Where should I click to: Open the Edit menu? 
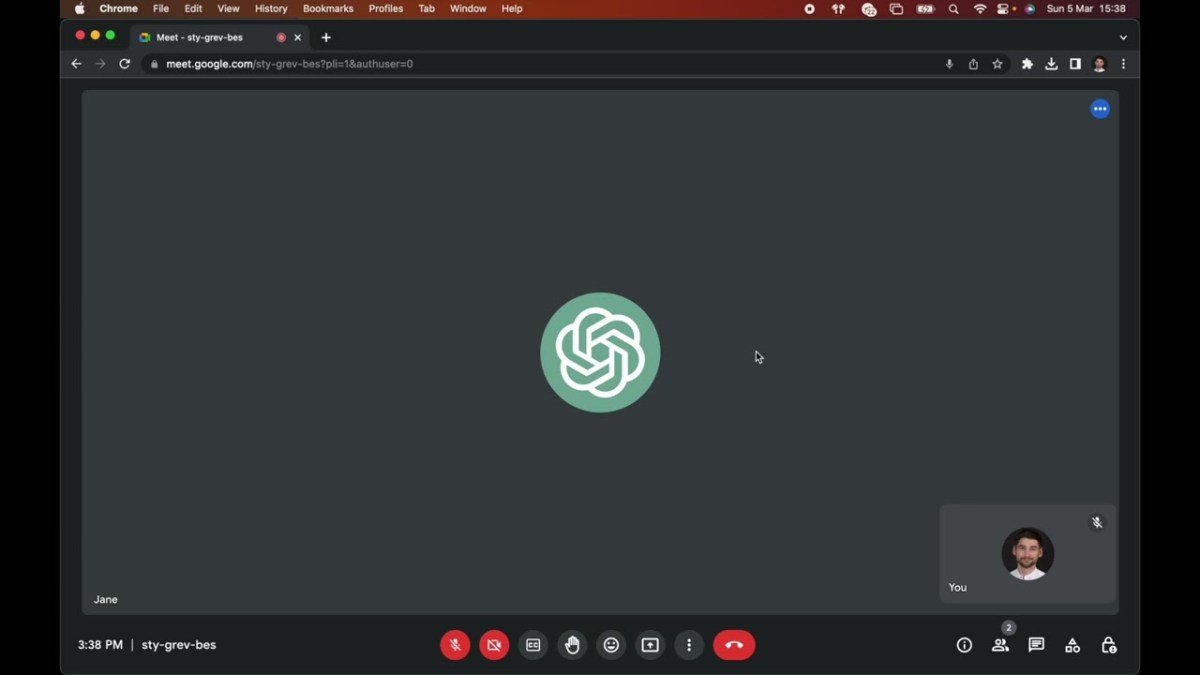click(193, 8)
